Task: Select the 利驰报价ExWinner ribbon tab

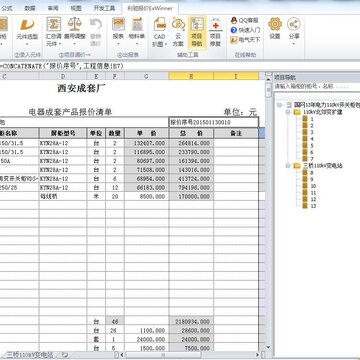Action: point(150,8)
